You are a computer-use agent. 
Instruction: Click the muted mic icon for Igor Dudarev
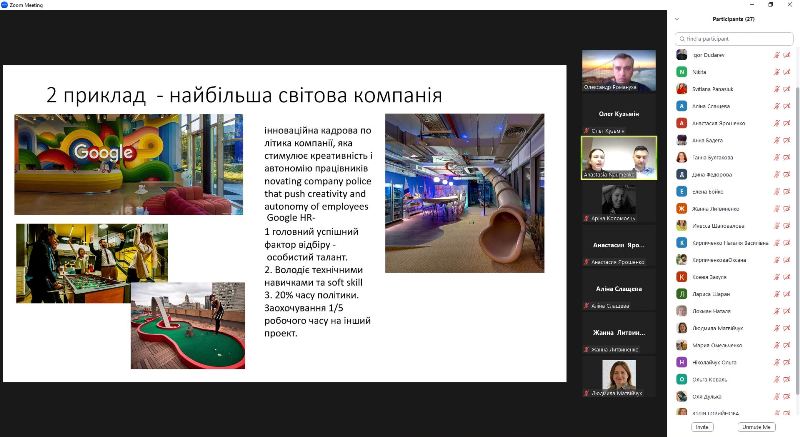coord(777,55)
